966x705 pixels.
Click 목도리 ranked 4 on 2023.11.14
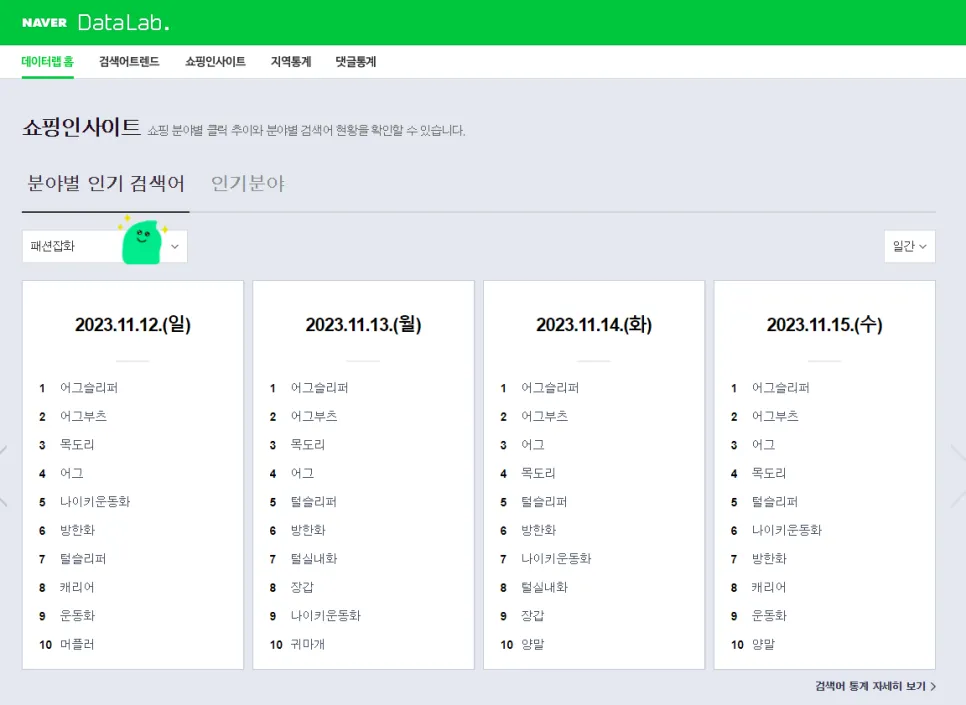538,473
